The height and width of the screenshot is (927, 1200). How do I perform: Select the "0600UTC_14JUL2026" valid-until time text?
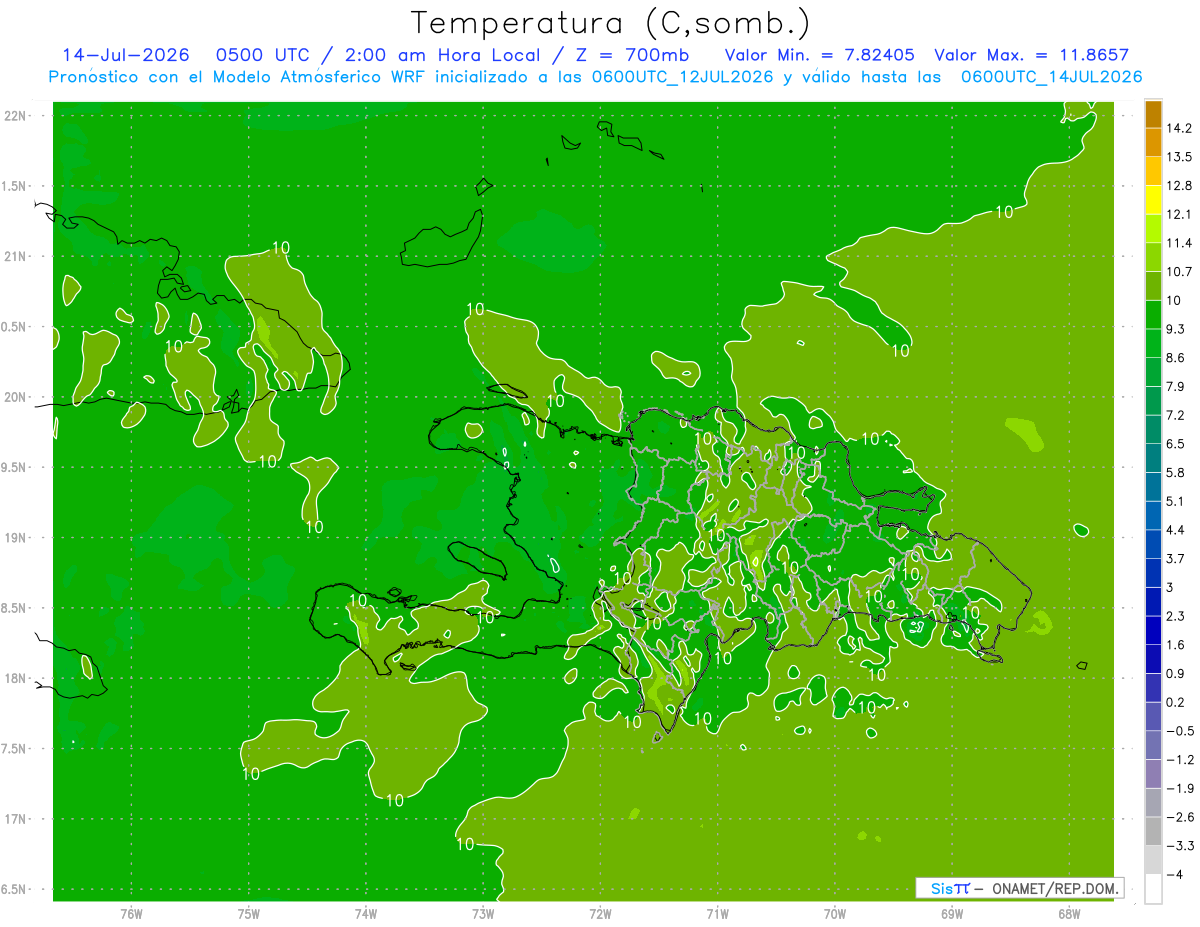(x=1051, y=77)
